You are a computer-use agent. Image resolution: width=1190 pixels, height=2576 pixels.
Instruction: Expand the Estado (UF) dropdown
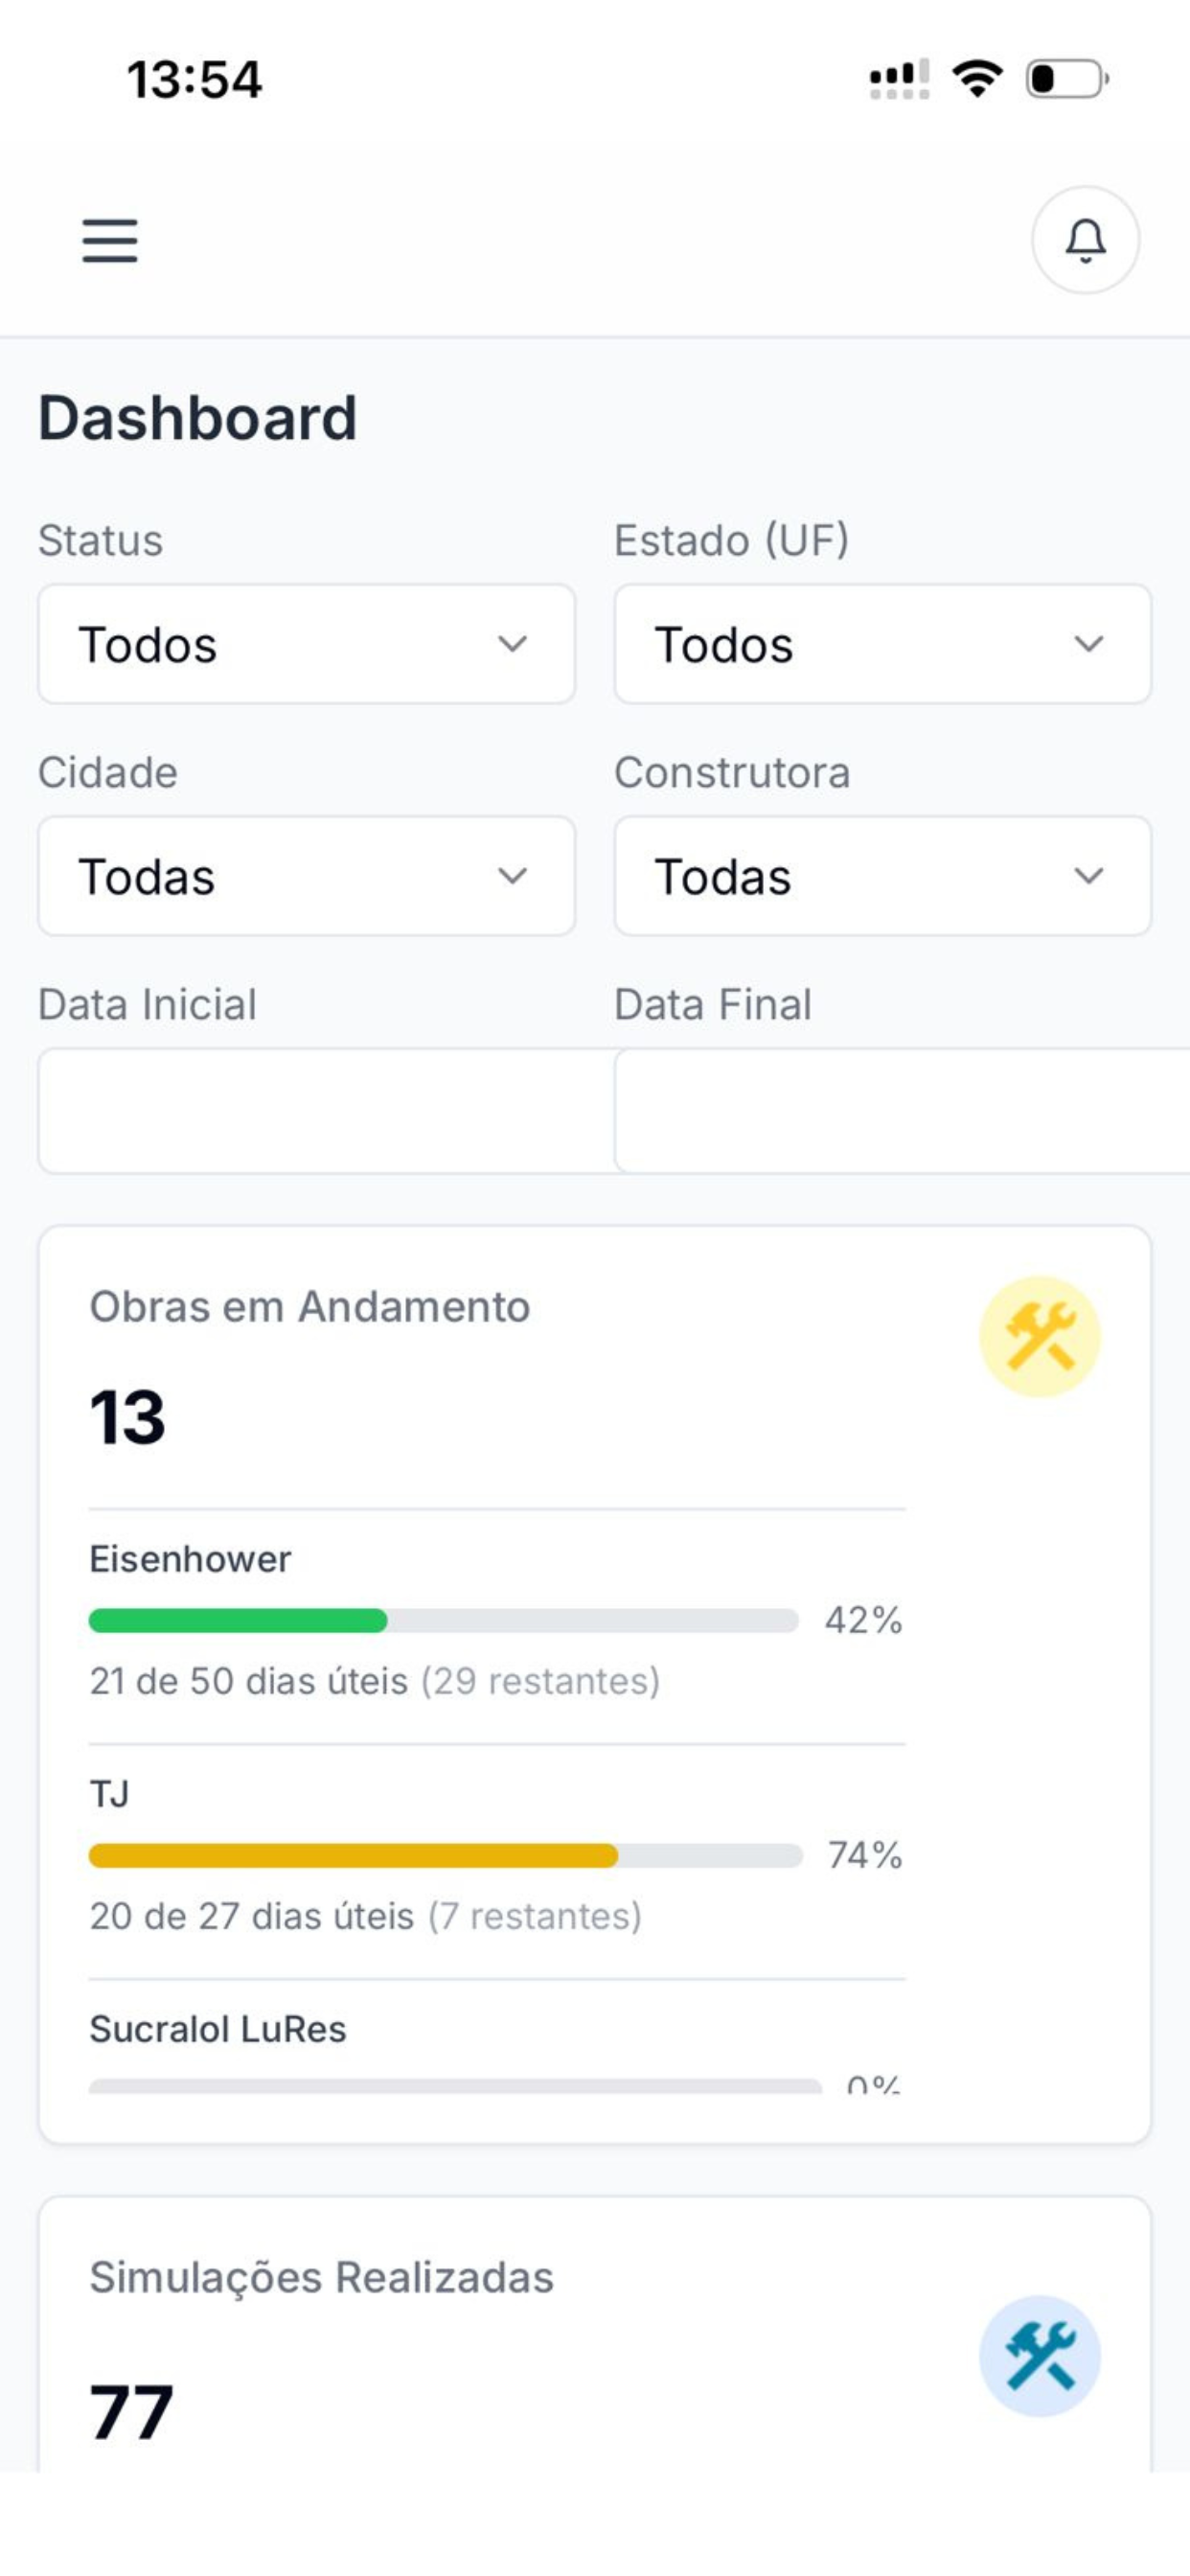point(883,644)
